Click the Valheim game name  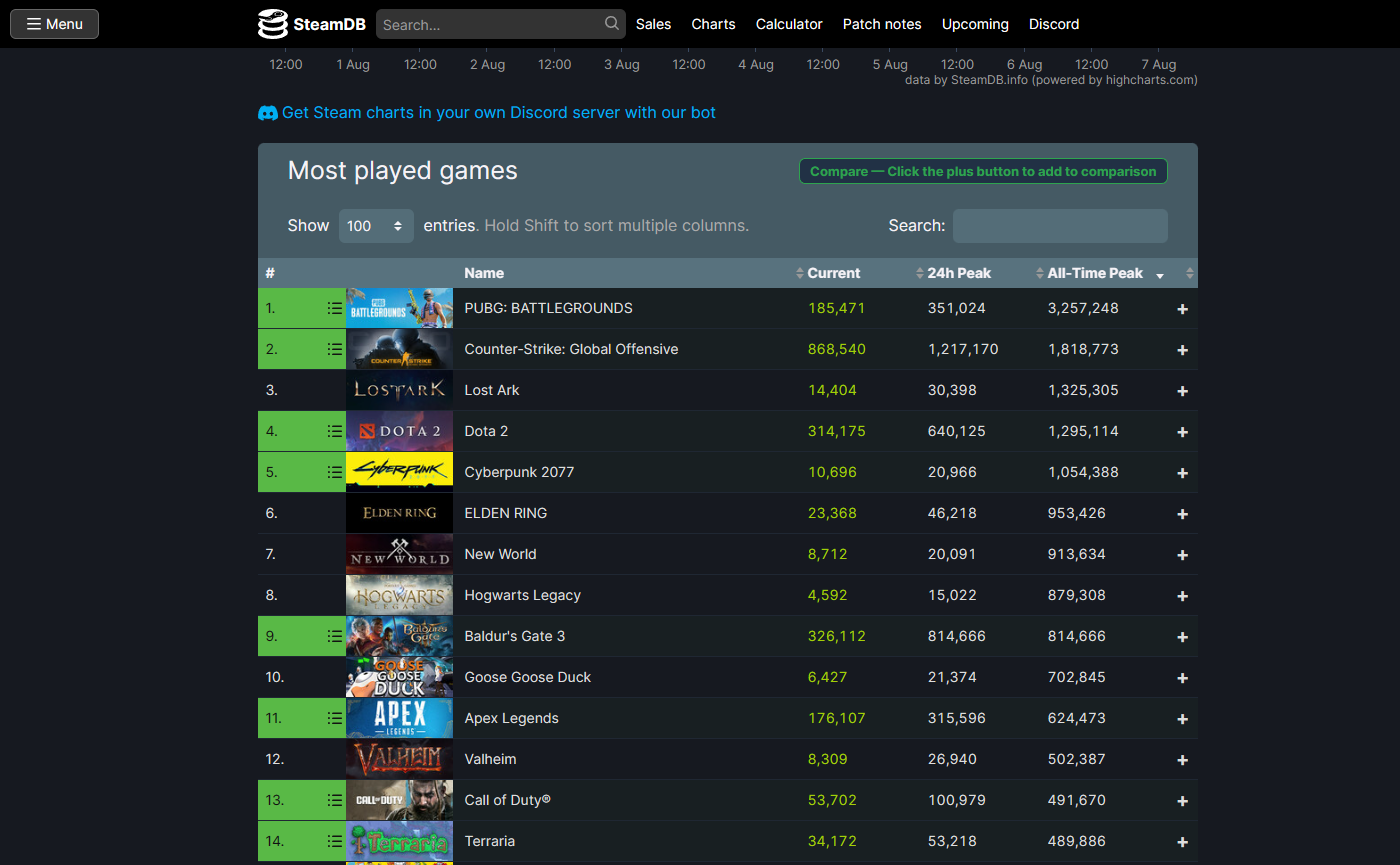pos(491,759)
